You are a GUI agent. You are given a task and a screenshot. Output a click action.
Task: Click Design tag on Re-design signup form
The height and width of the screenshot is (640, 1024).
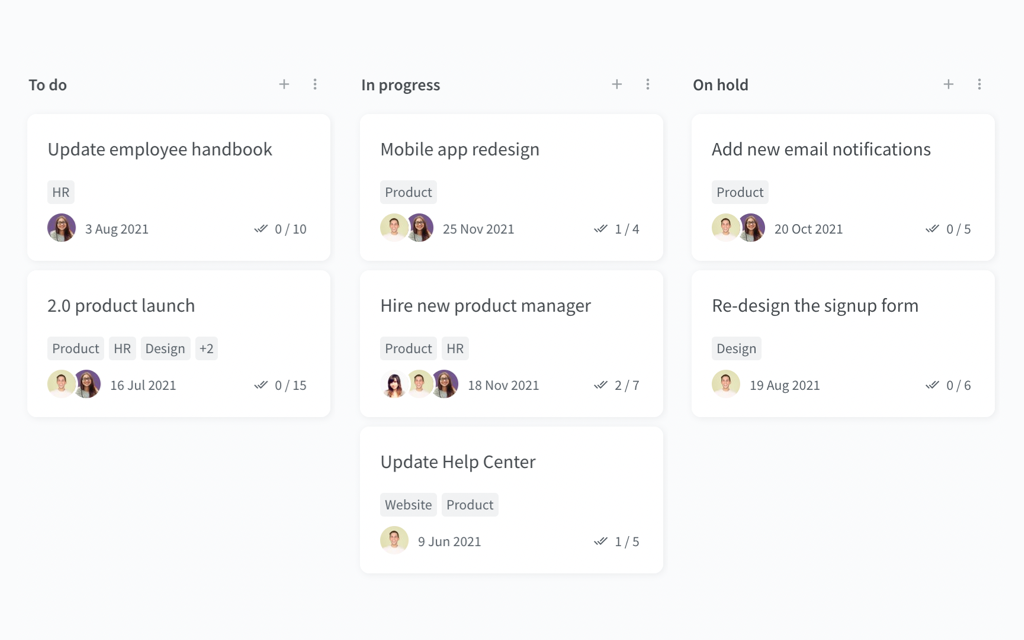click(736, 349)
